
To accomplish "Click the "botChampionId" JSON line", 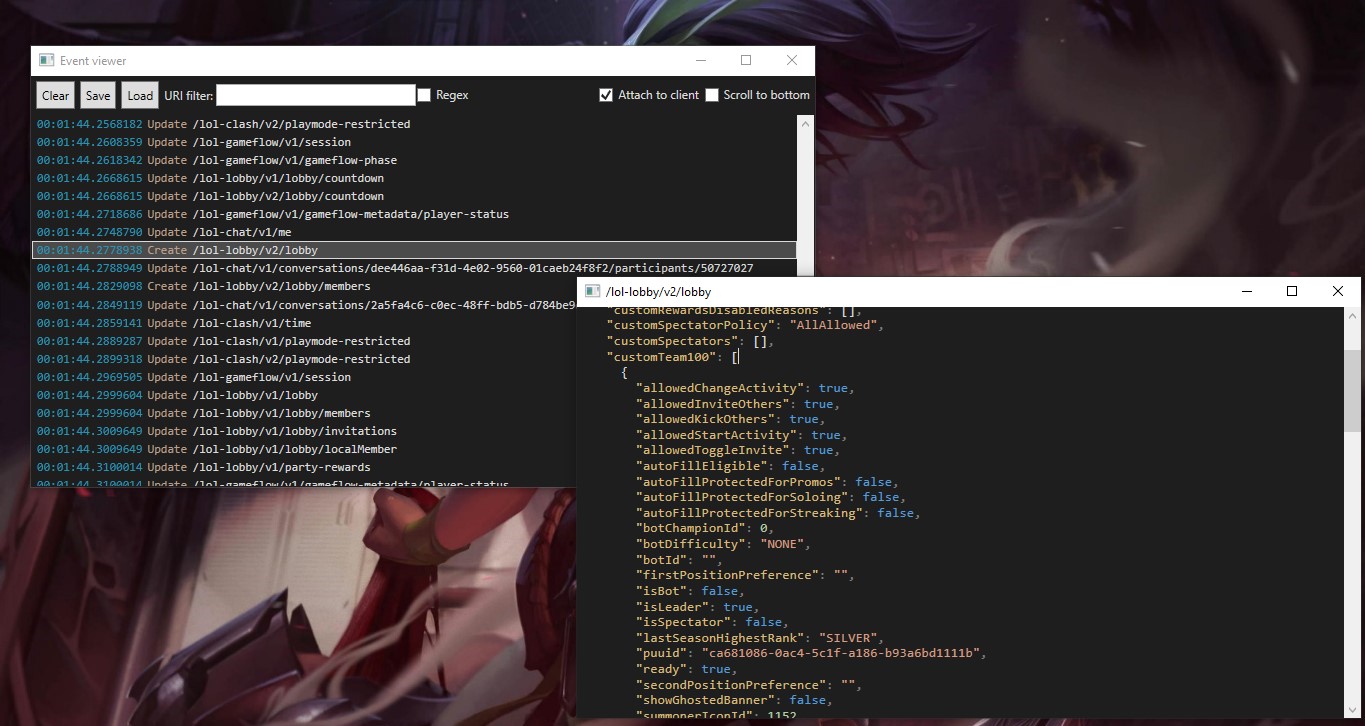I will 705,528.
